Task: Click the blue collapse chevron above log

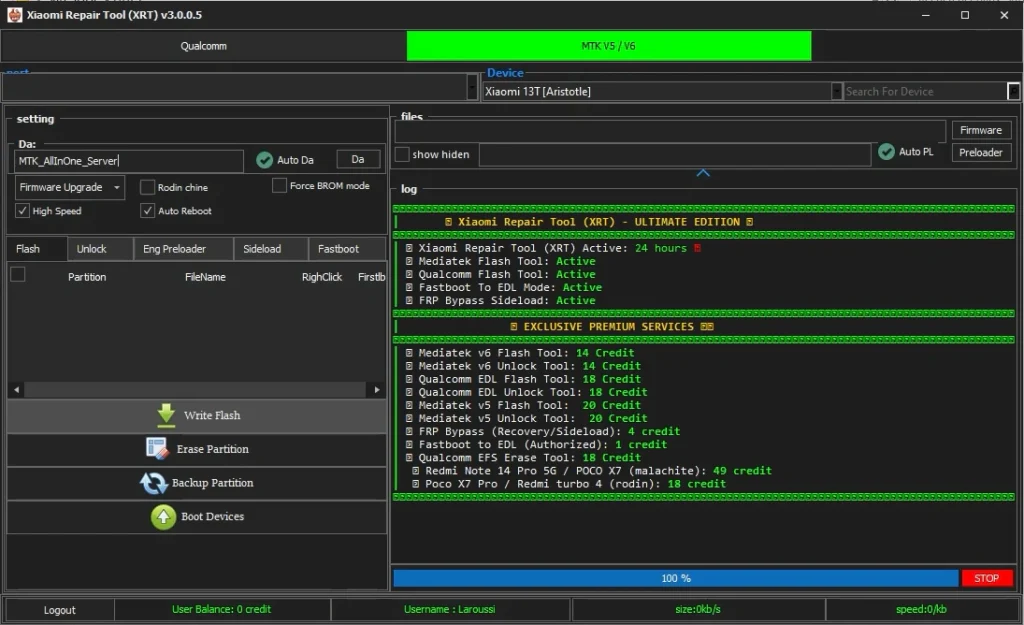Action: (703, 173)
